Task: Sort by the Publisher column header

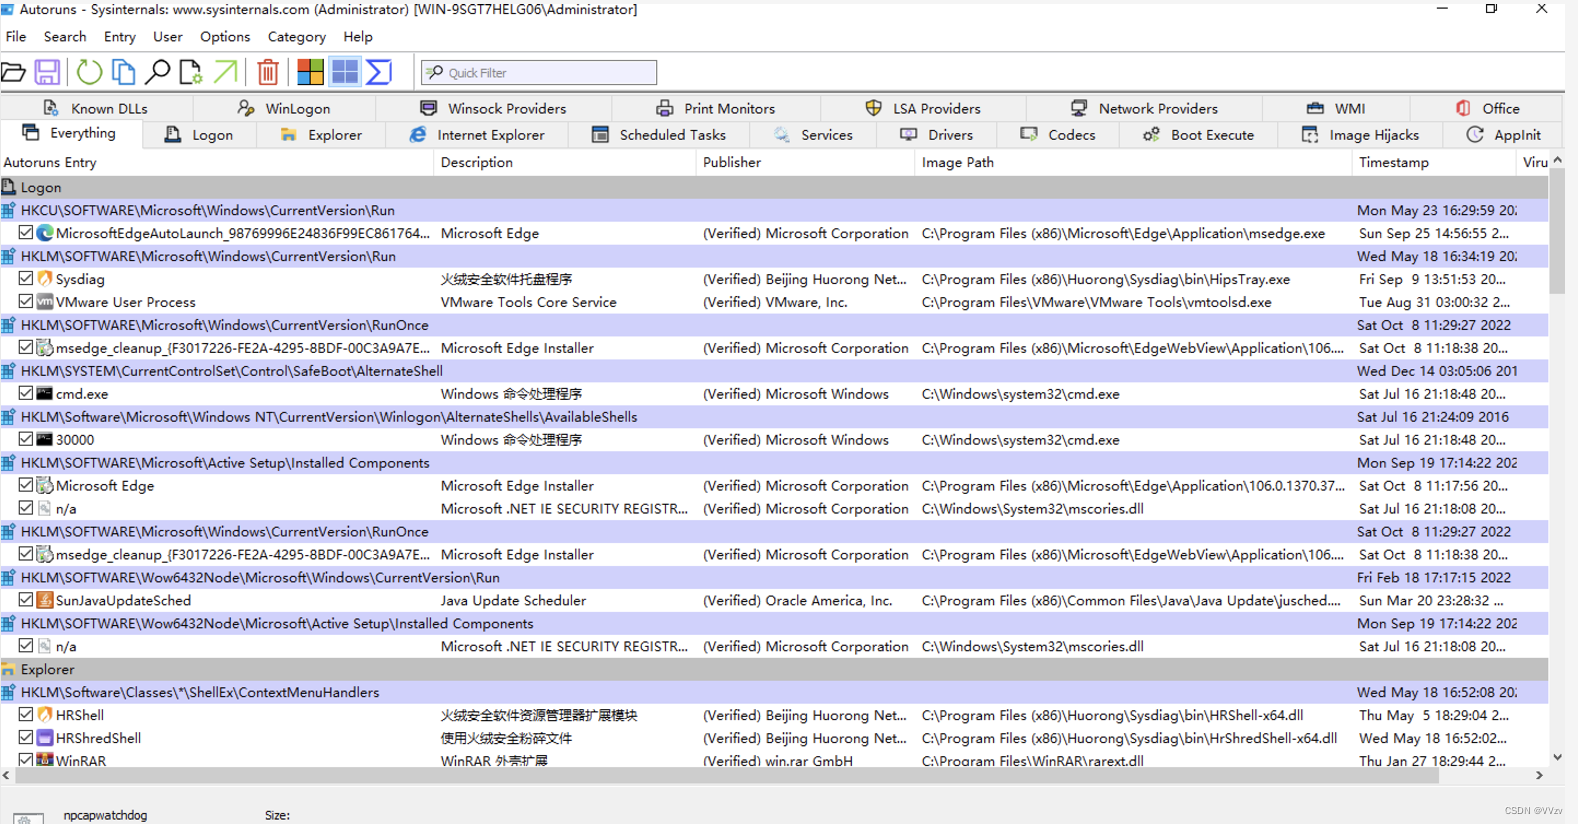Action: (x=805, y=162)
